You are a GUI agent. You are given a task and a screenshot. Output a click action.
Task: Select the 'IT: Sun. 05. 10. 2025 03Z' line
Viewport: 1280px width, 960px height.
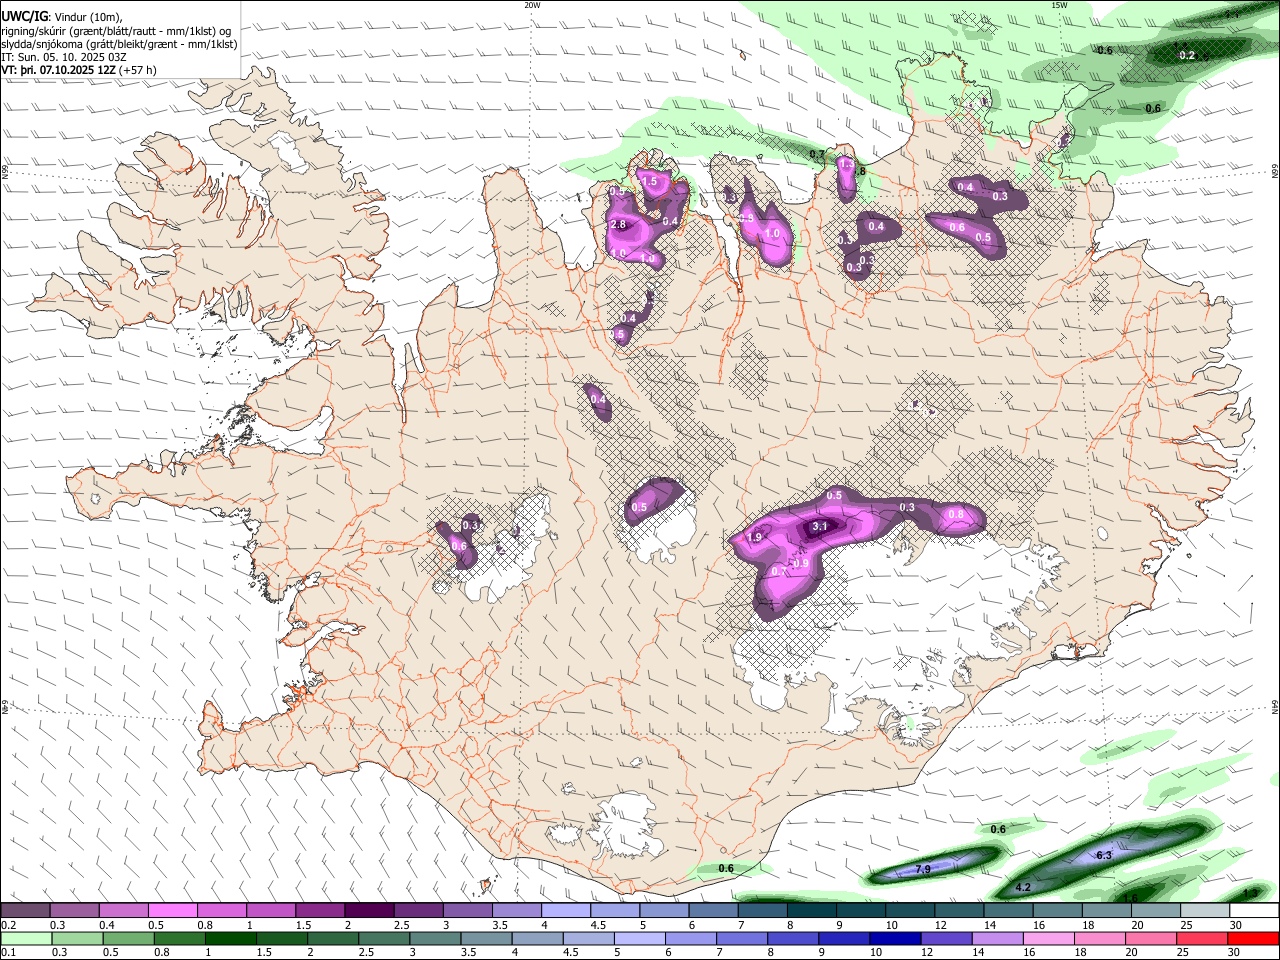tap(62, 57)
